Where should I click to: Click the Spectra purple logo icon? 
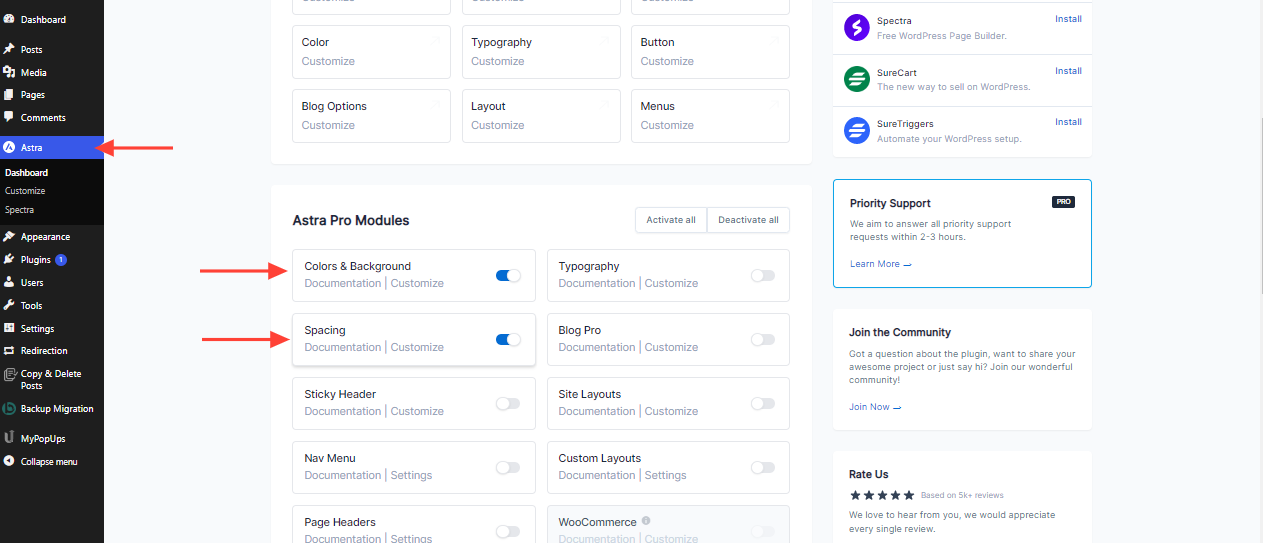click(x=857, y=27)
